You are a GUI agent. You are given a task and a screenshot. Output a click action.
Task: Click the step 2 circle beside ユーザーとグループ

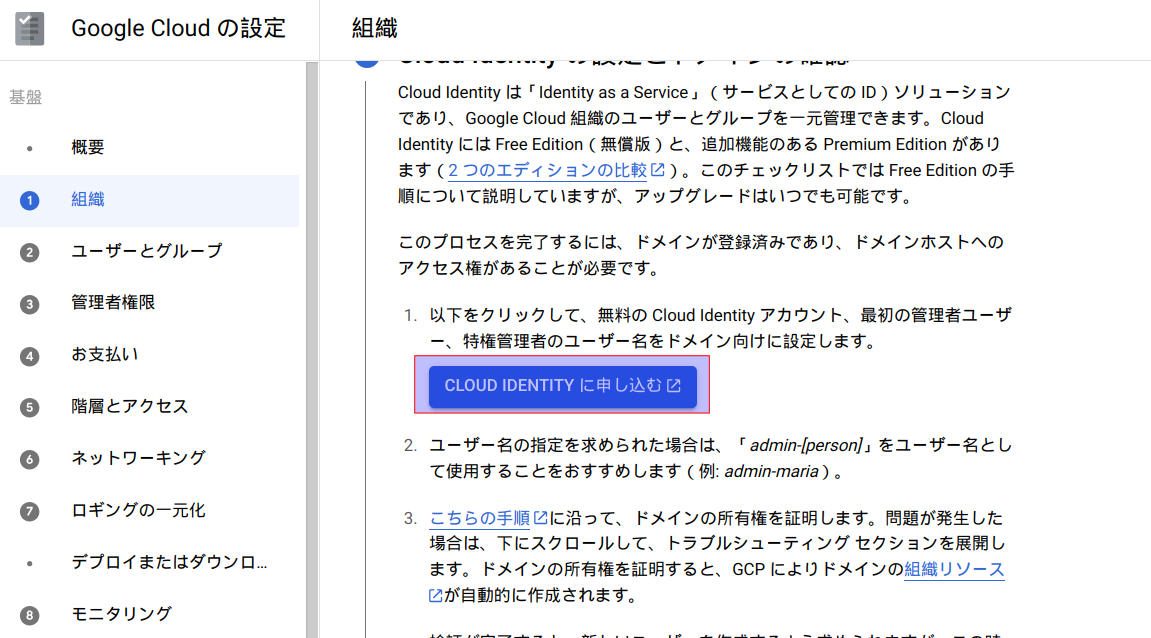28,251
